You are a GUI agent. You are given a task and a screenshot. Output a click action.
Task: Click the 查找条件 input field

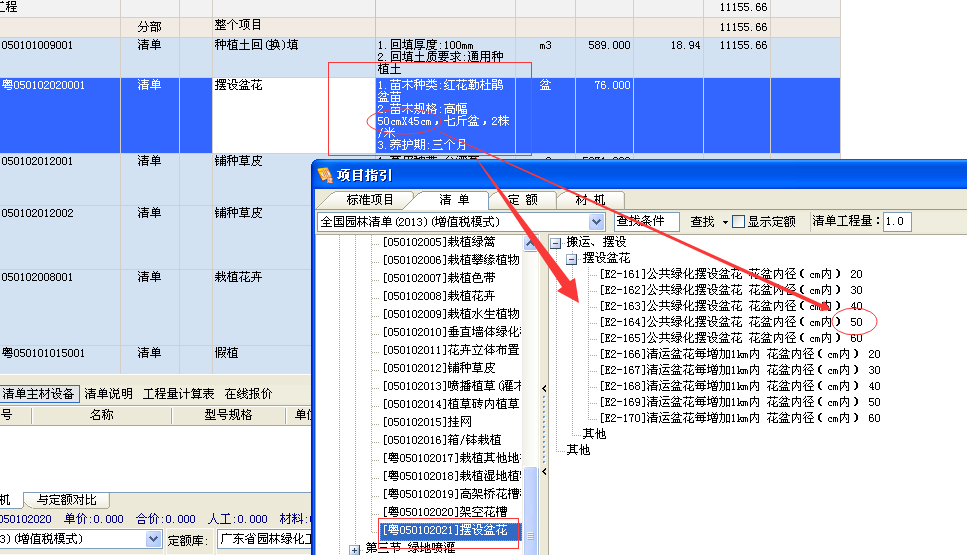(647, 221)
